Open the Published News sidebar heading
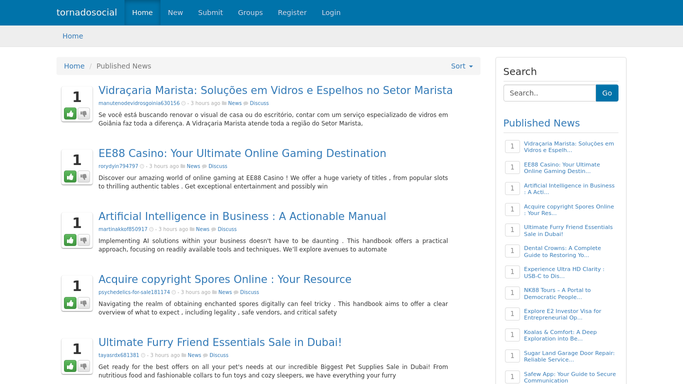 click(x=541, y=123)
